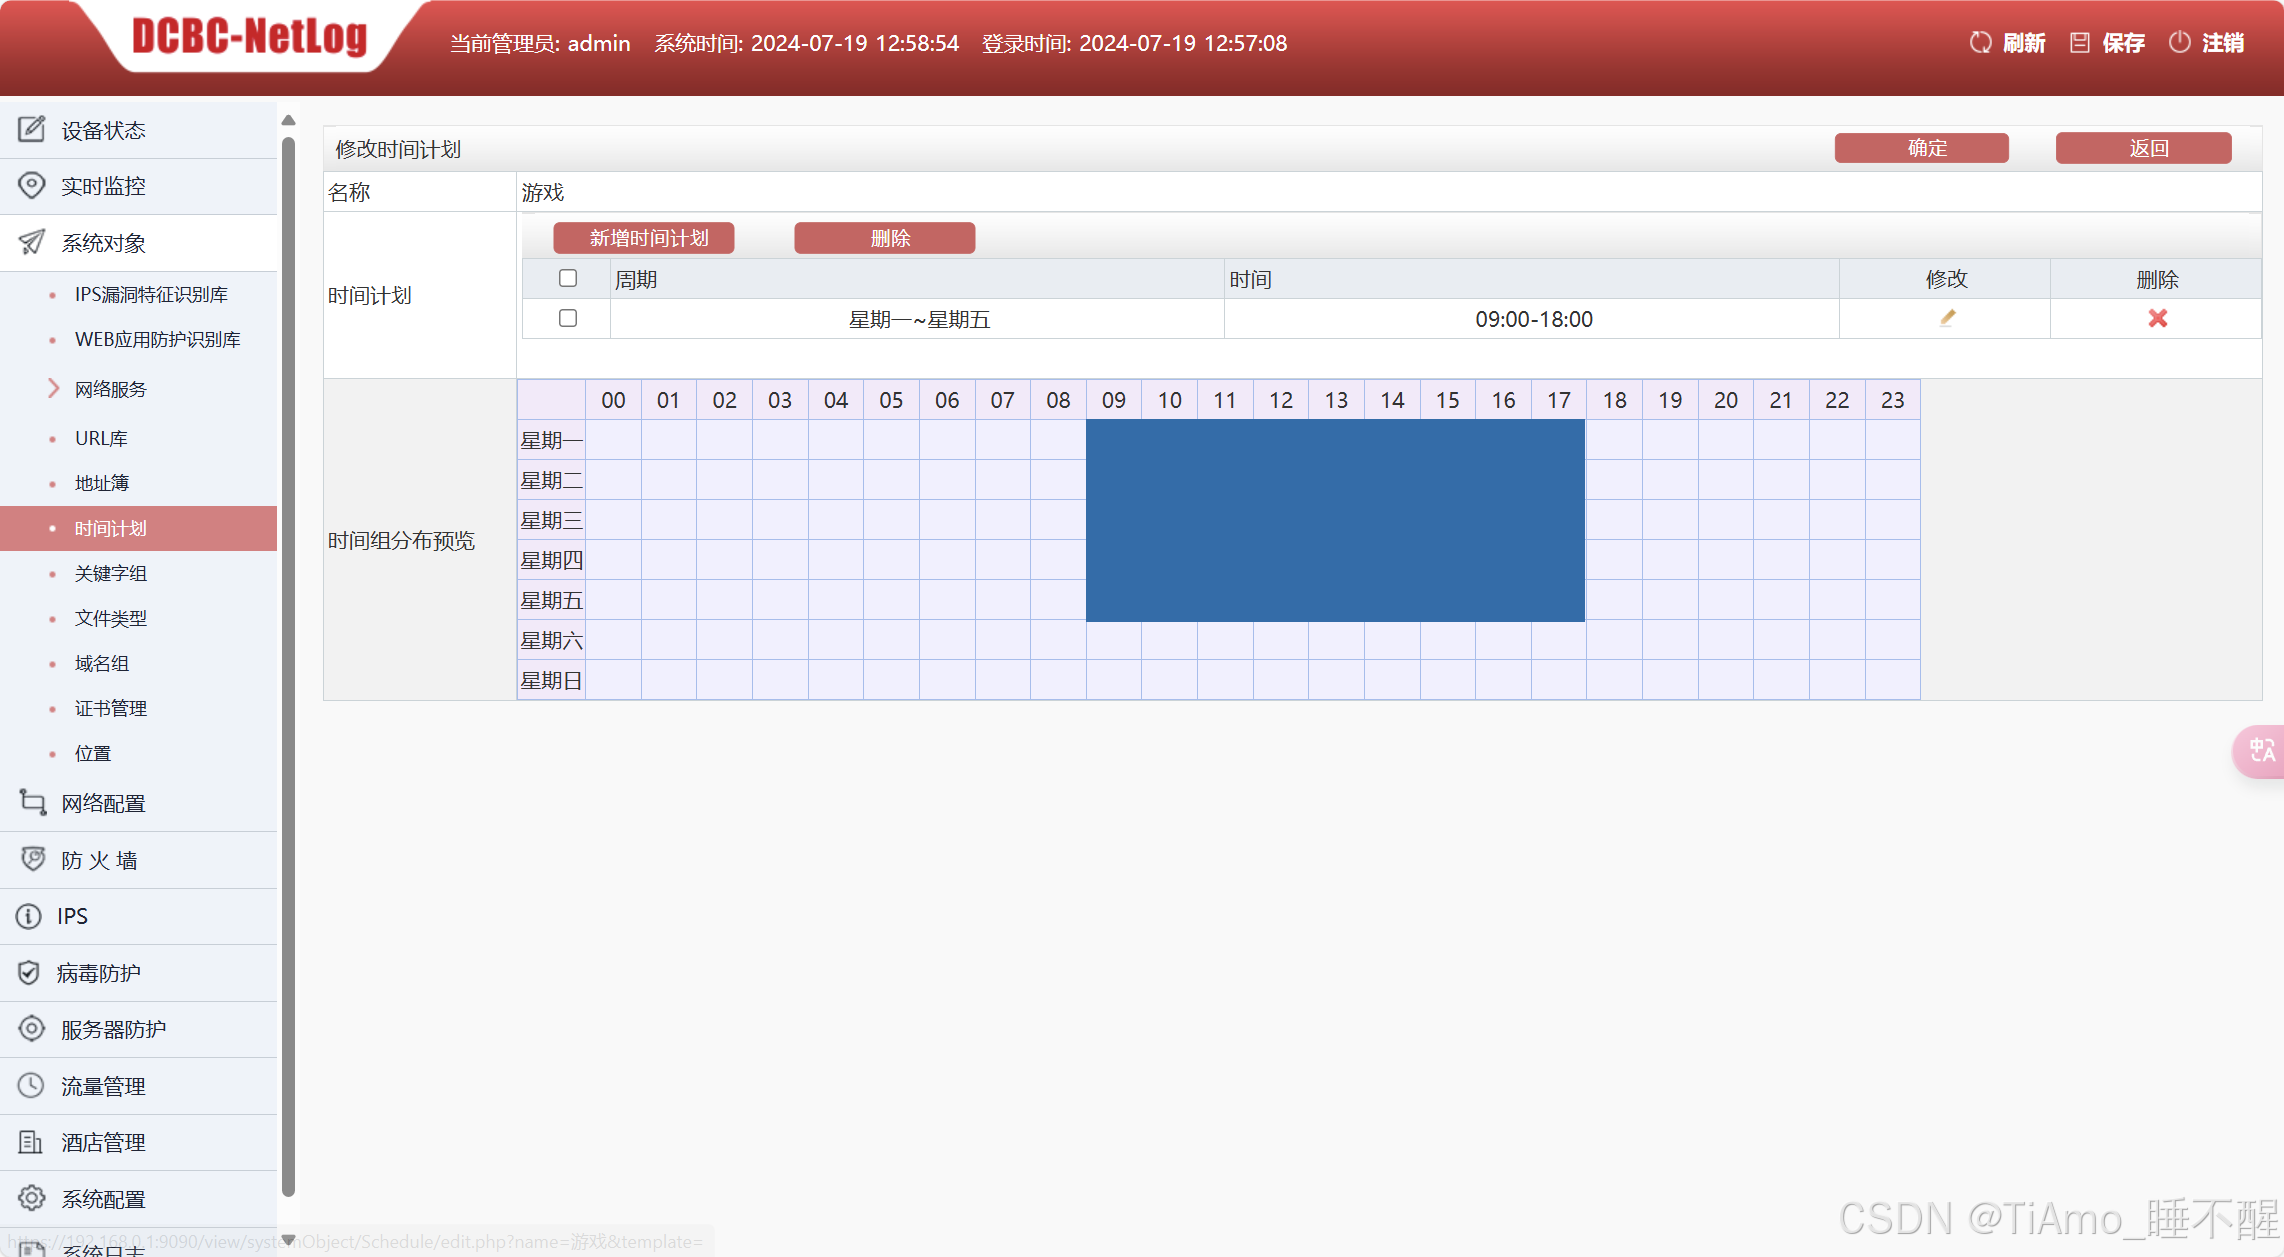Select URL库 submenu item
2284x1257 pixels.
point(101,438)
